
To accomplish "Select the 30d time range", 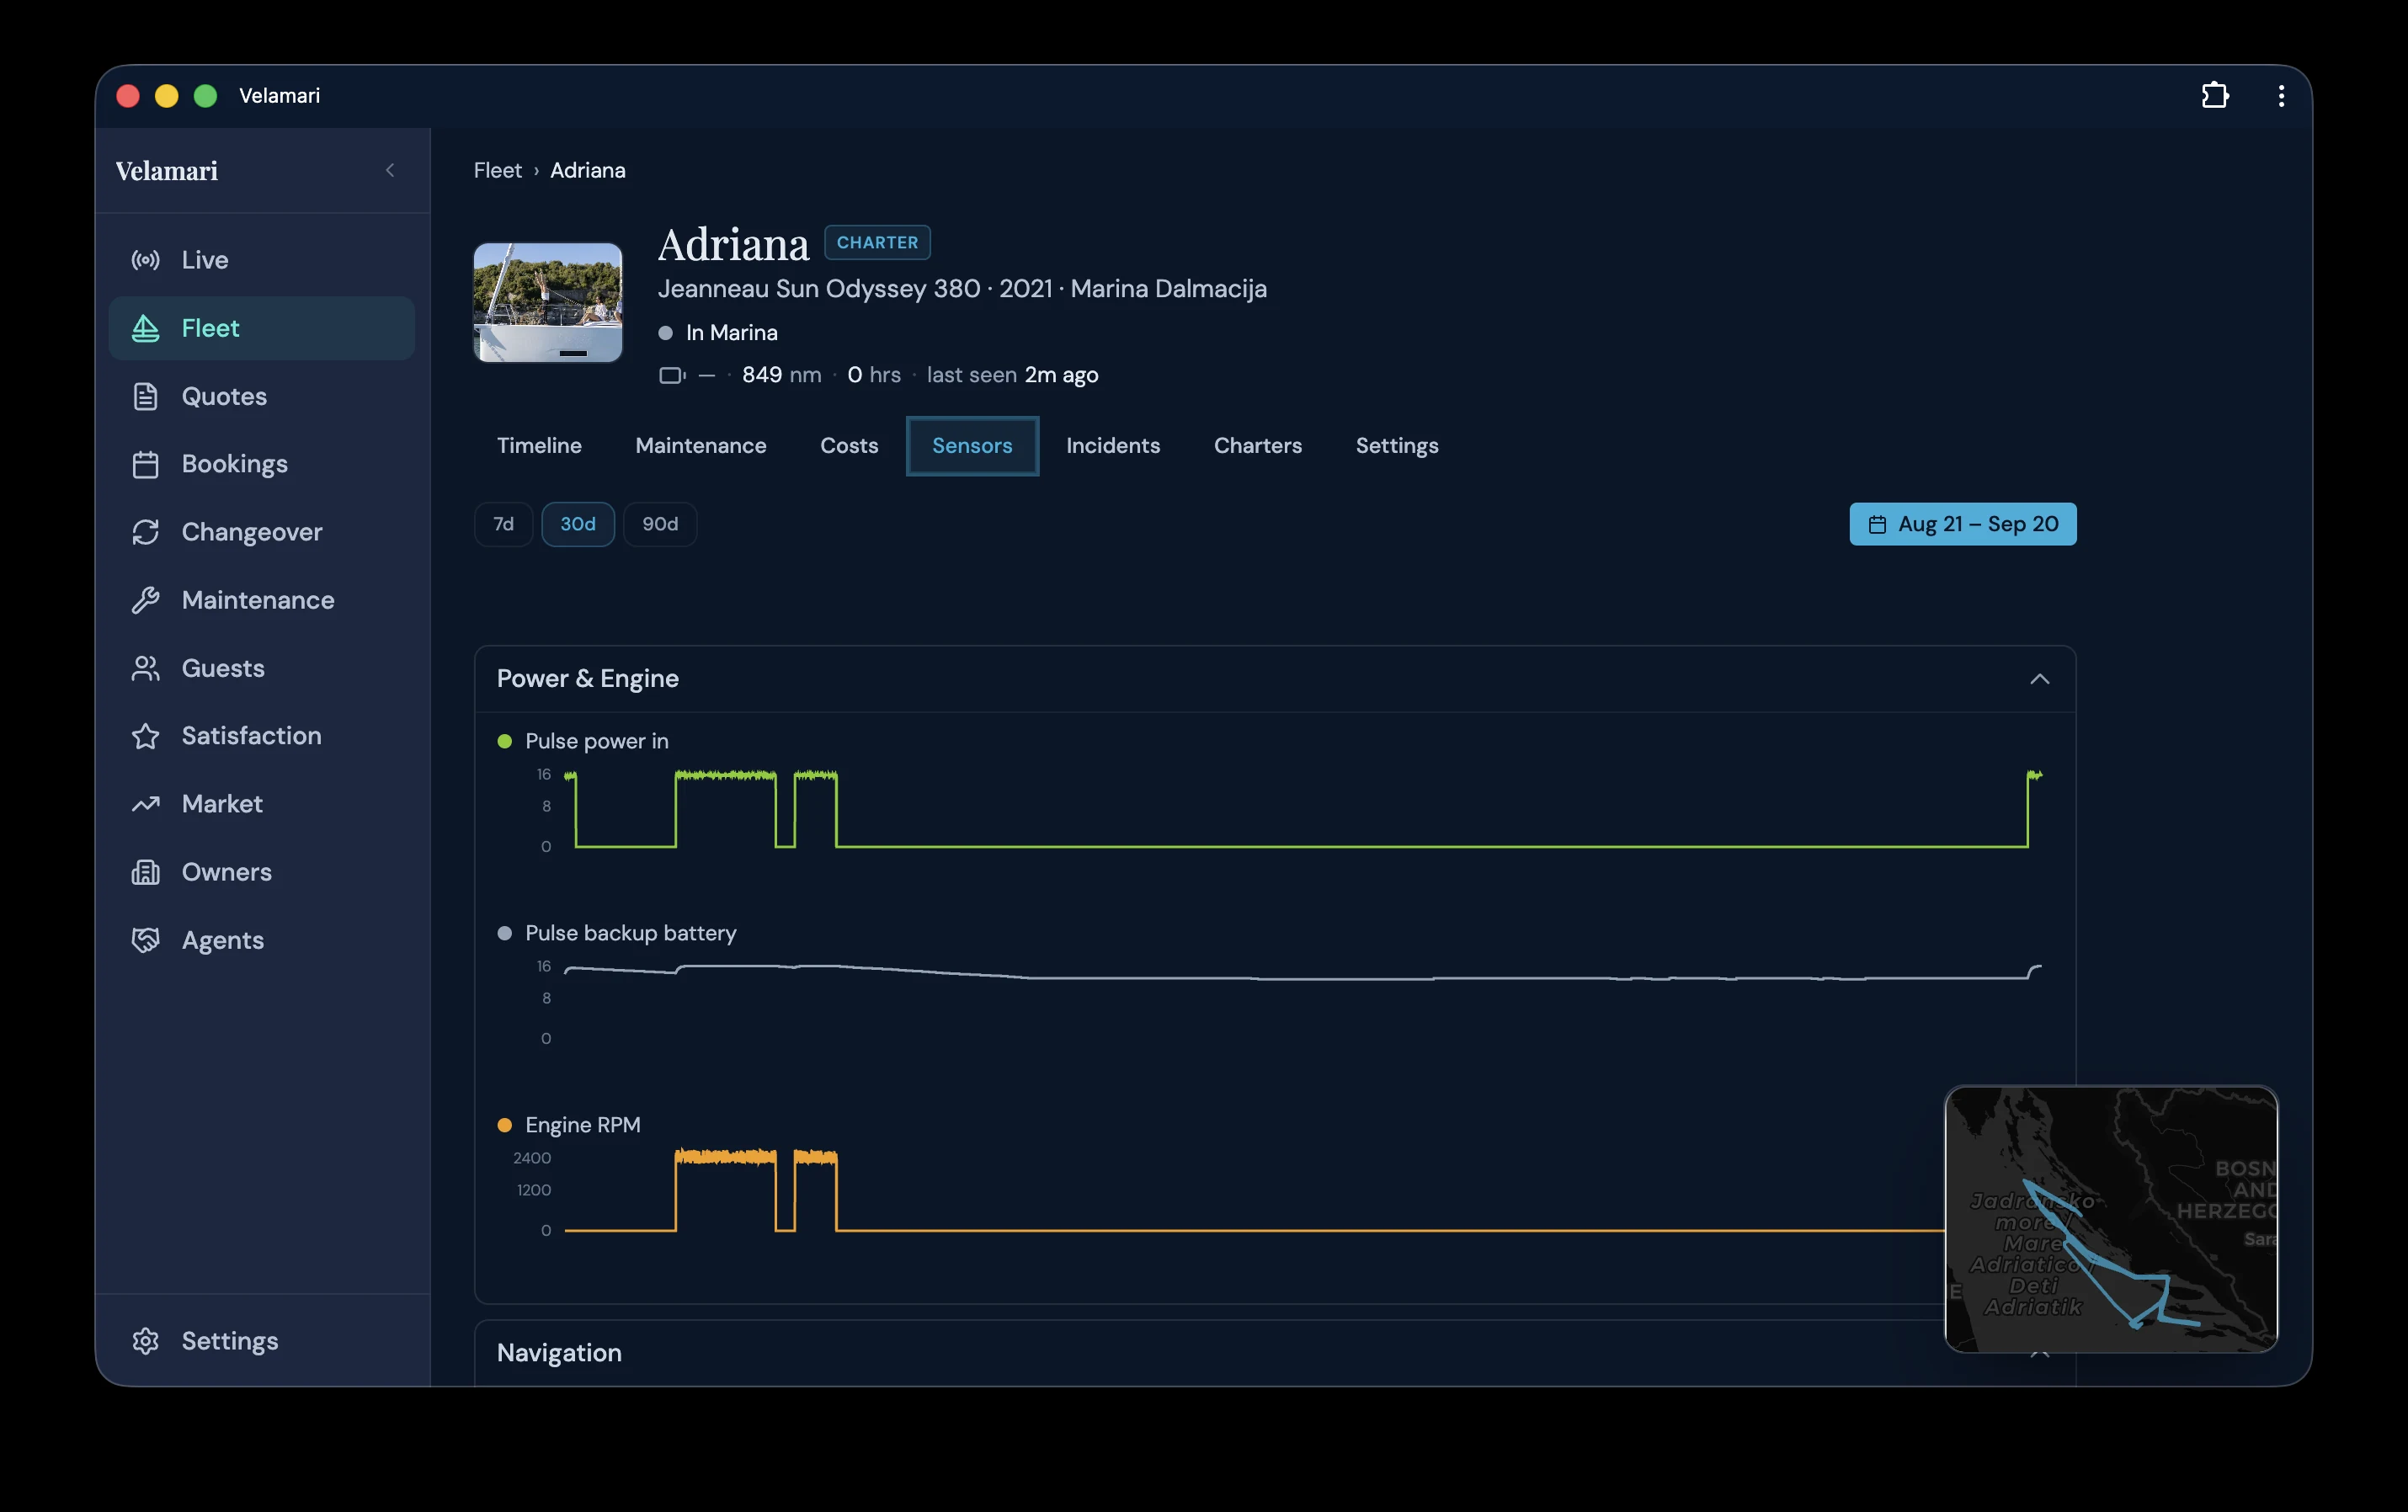I will (578, 524).
